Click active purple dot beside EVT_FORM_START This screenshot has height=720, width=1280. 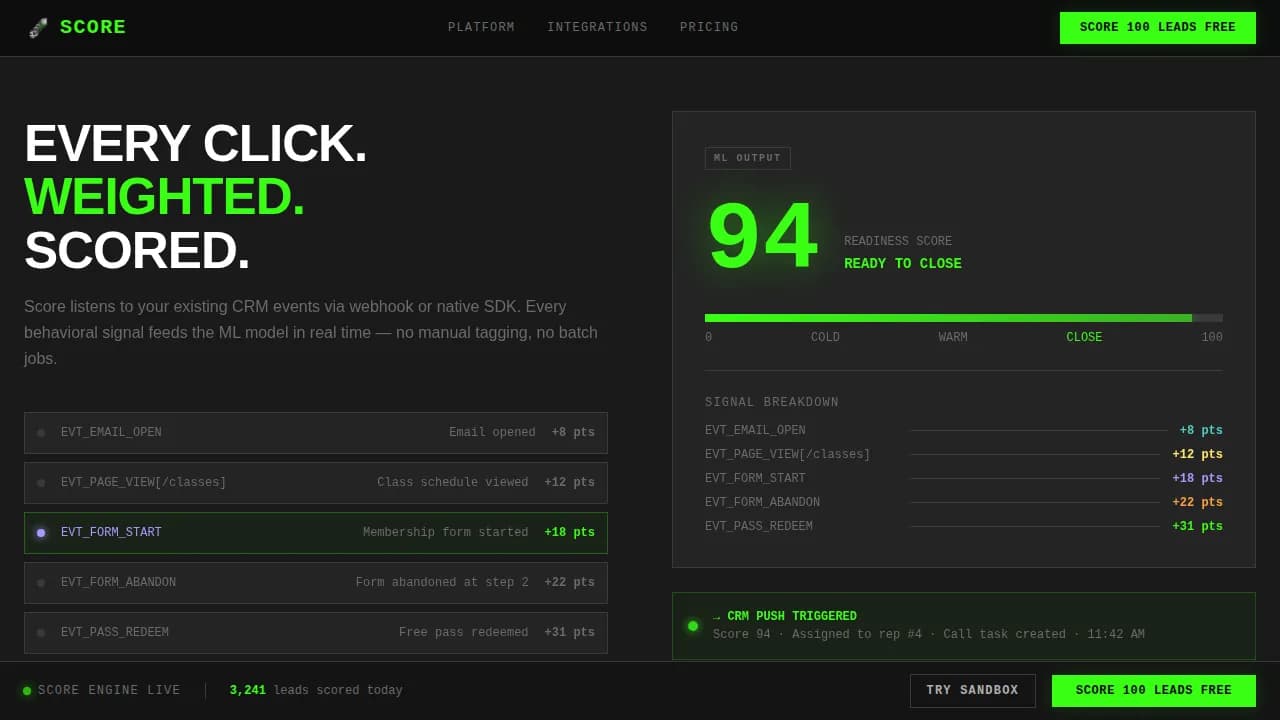click(41, 533)
